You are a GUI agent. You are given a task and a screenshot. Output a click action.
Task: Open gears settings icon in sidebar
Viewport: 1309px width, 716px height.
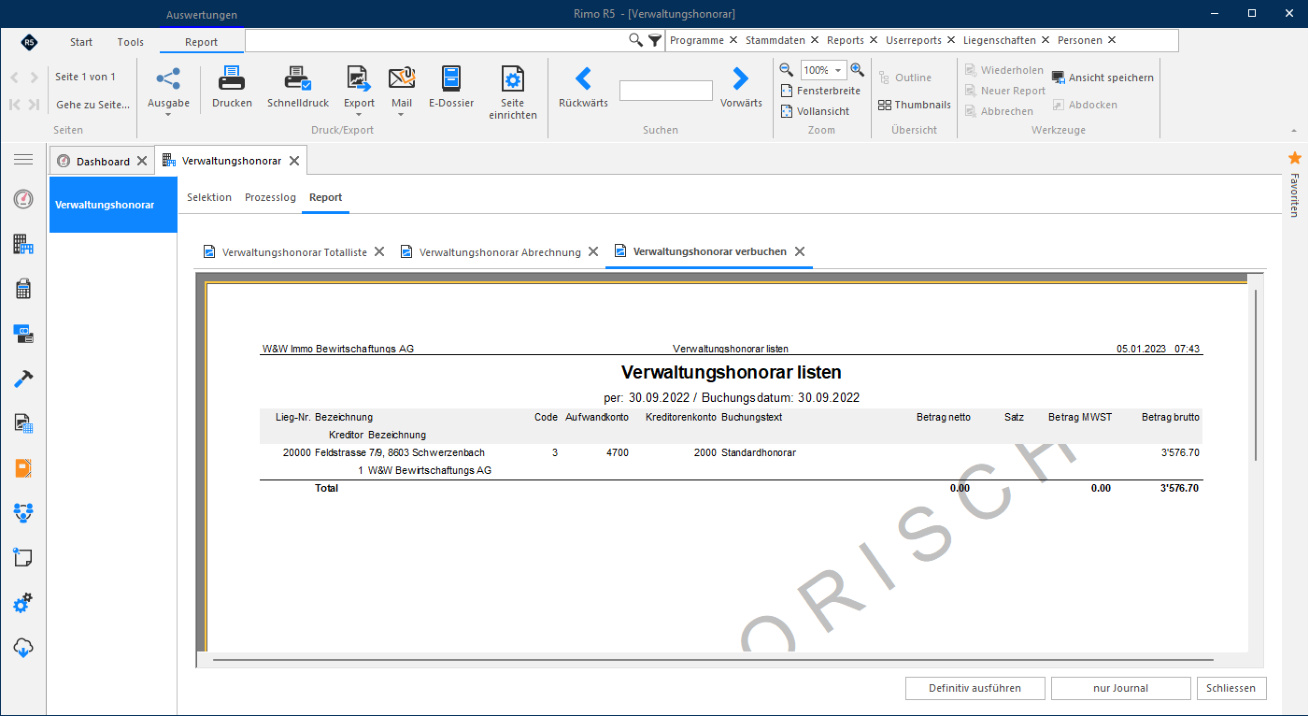tap(23, 603)
